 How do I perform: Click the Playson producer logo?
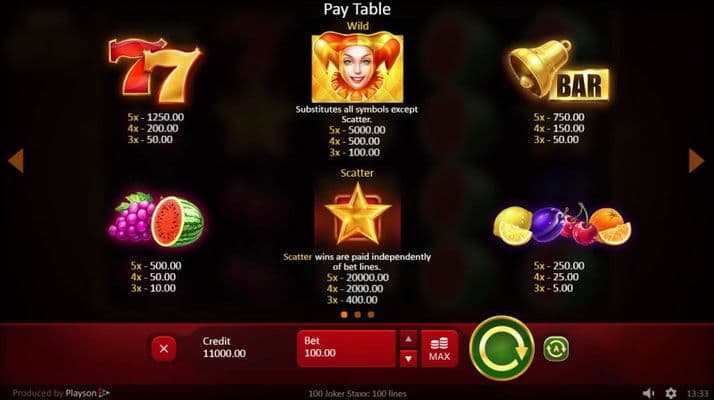point(87,393)
